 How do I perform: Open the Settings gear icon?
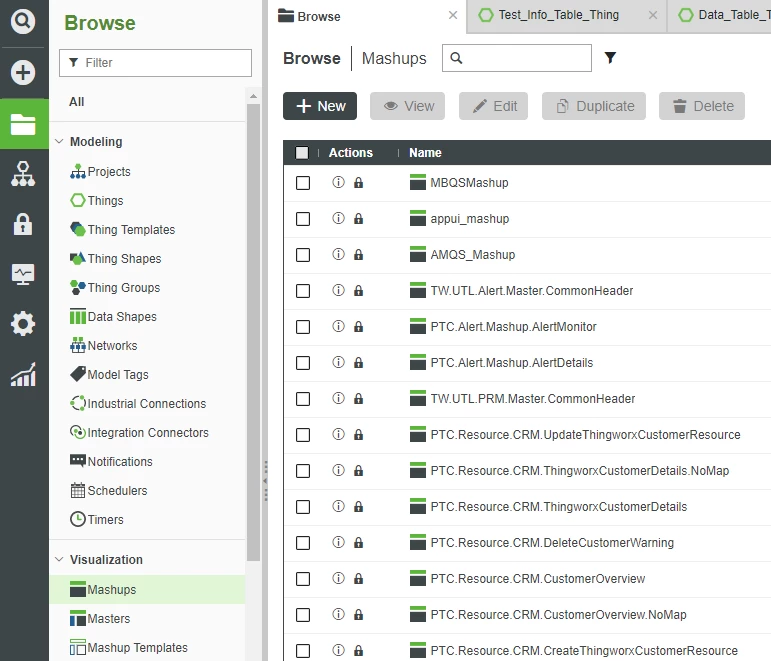tap(23, 324)
